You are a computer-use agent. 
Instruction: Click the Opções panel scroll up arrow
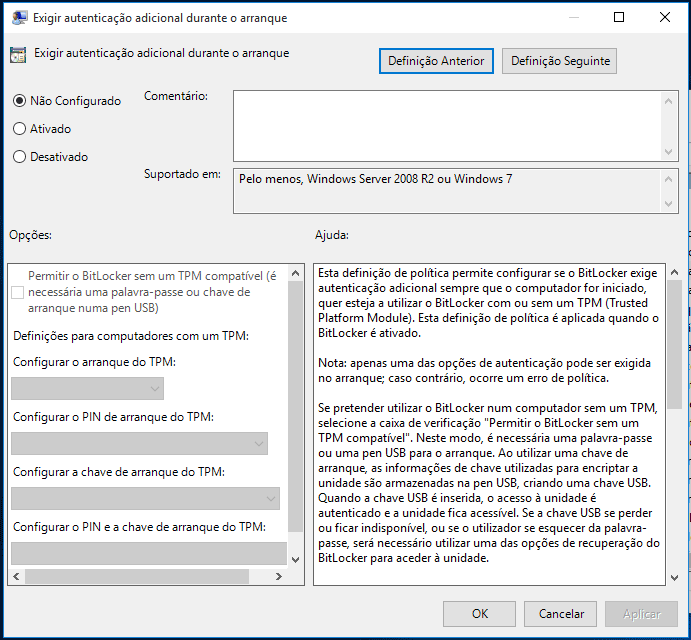[x=296, y=273]
